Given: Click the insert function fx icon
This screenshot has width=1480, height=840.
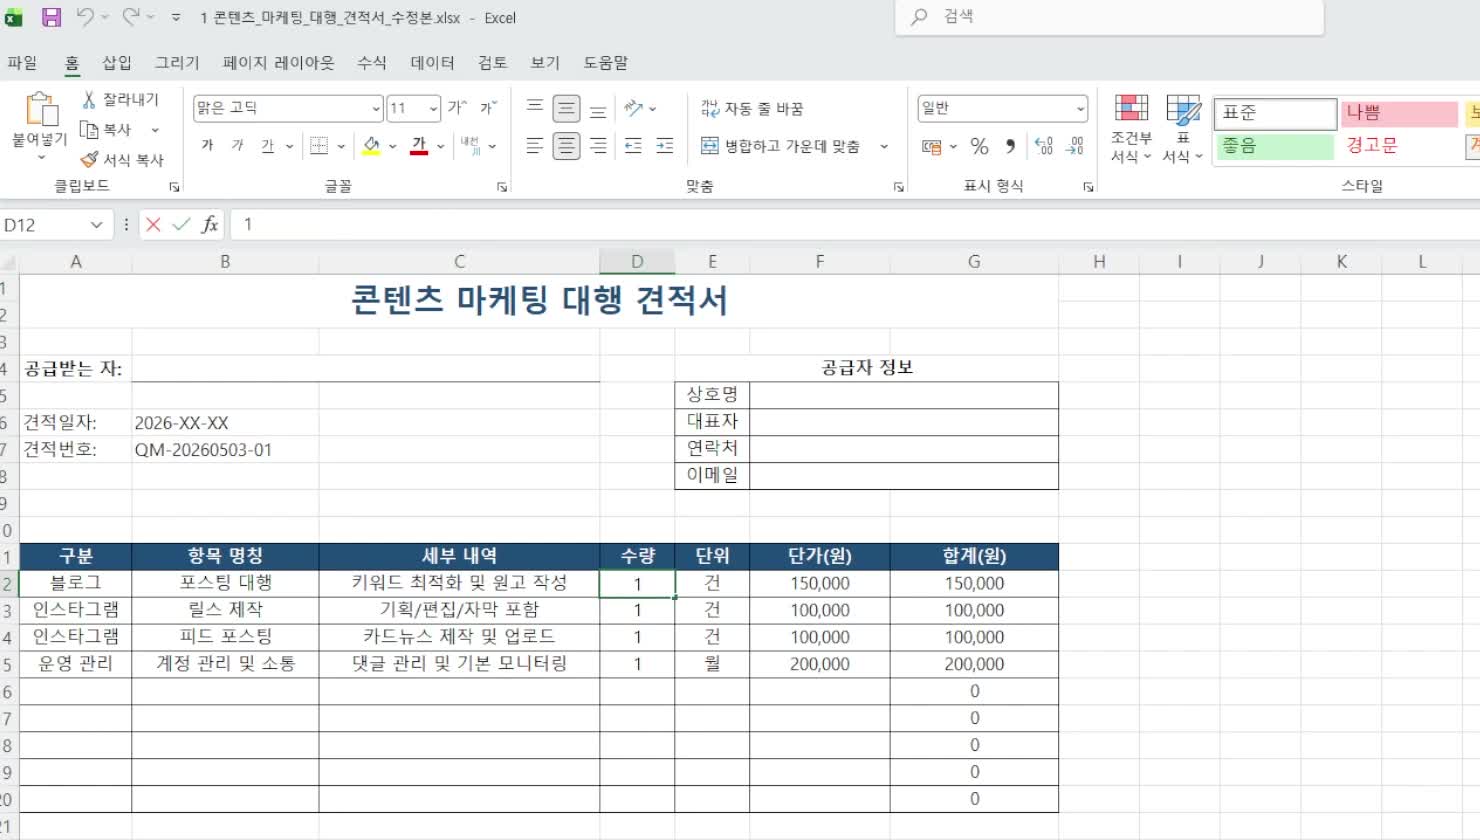Looking at the screenshot, I should point(210,225).
